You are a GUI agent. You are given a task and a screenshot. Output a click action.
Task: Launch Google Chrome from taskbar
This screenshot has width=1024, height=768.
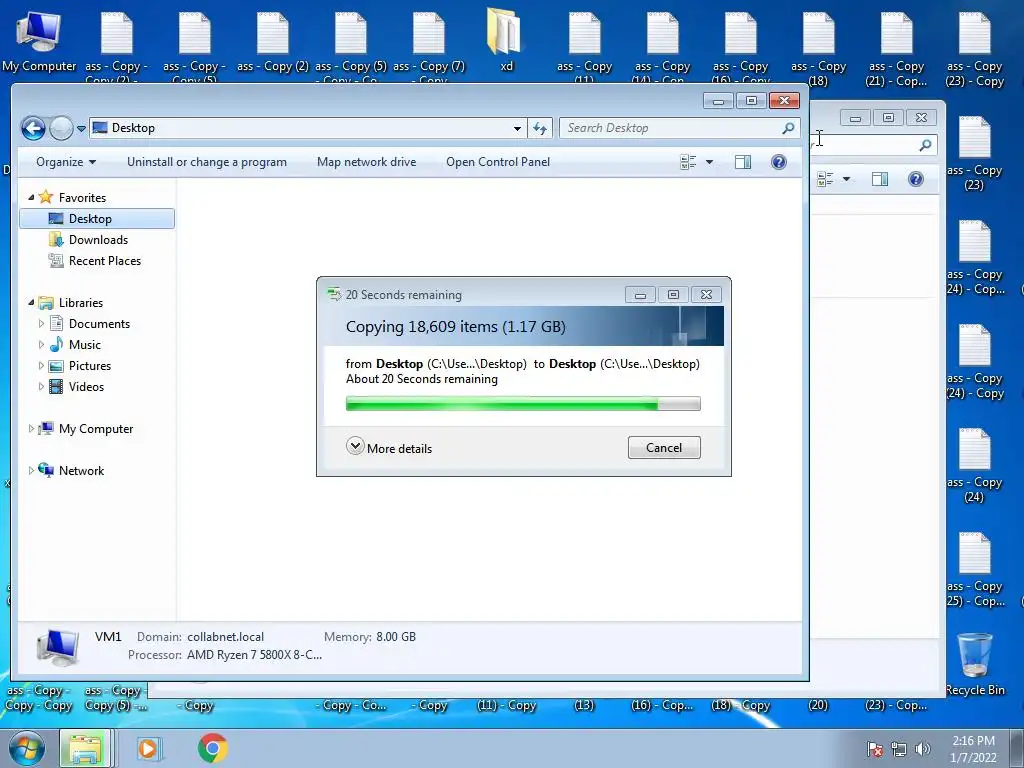[213, 748]
